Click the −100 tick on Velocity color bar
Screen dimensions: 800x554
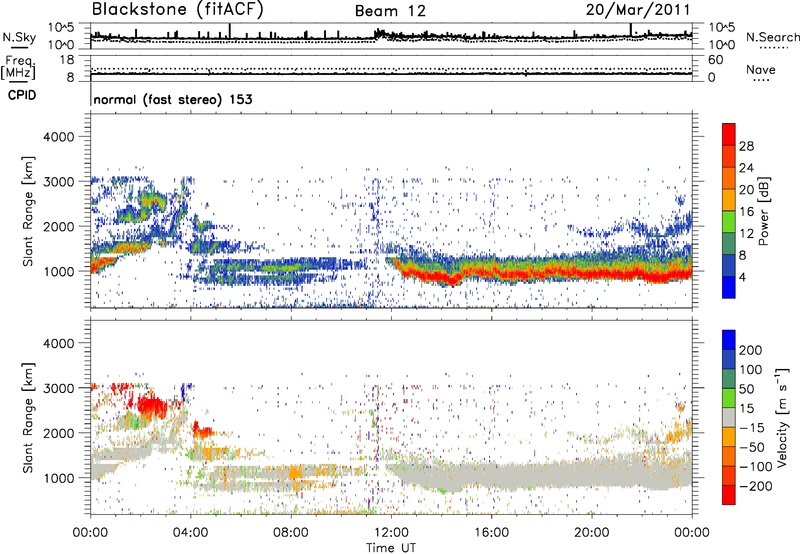pos(756,466)
